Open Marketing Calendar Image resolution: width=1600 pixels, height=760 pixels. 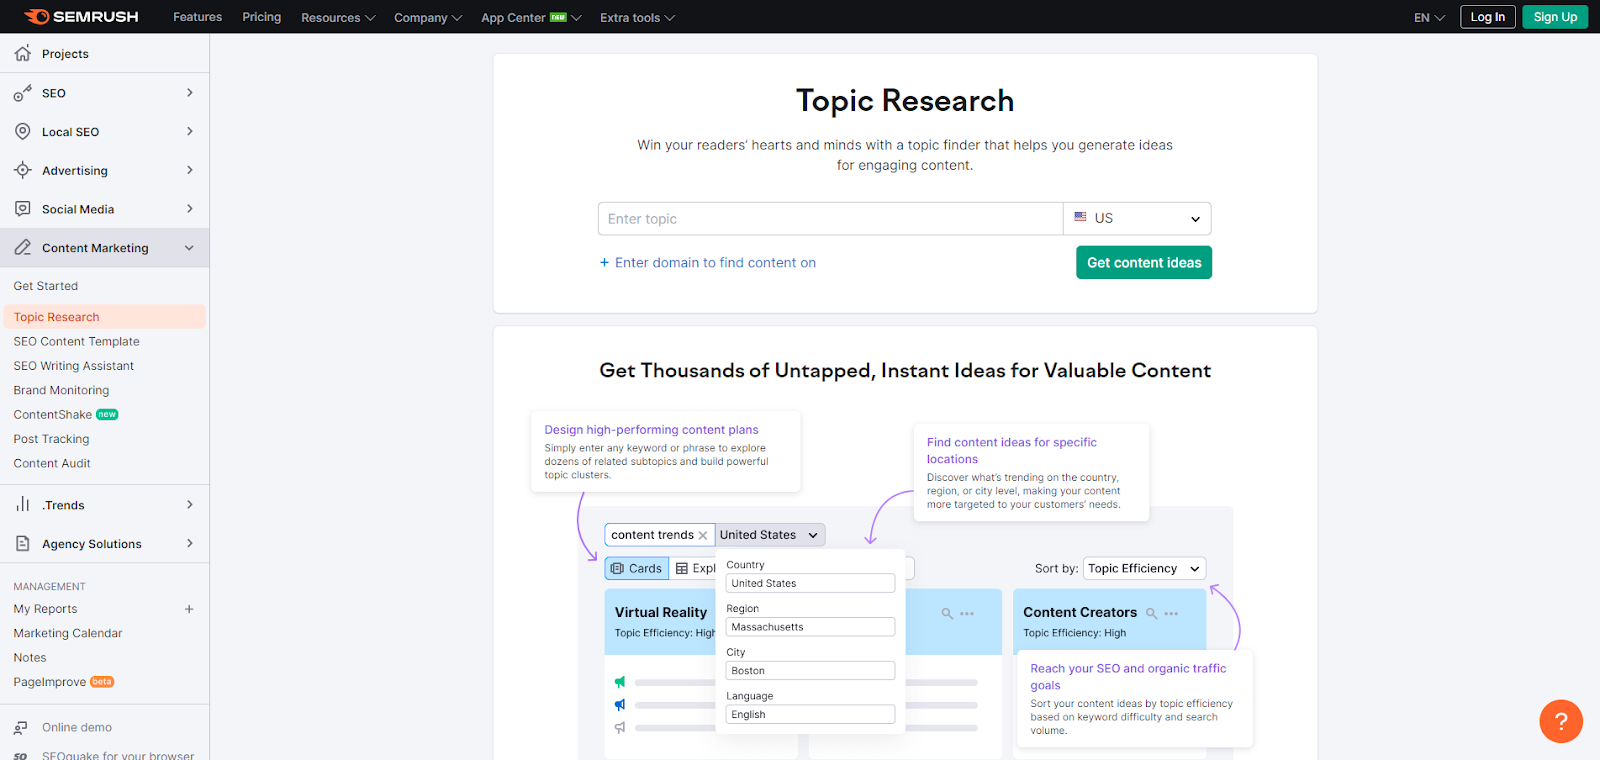(68, 633)
